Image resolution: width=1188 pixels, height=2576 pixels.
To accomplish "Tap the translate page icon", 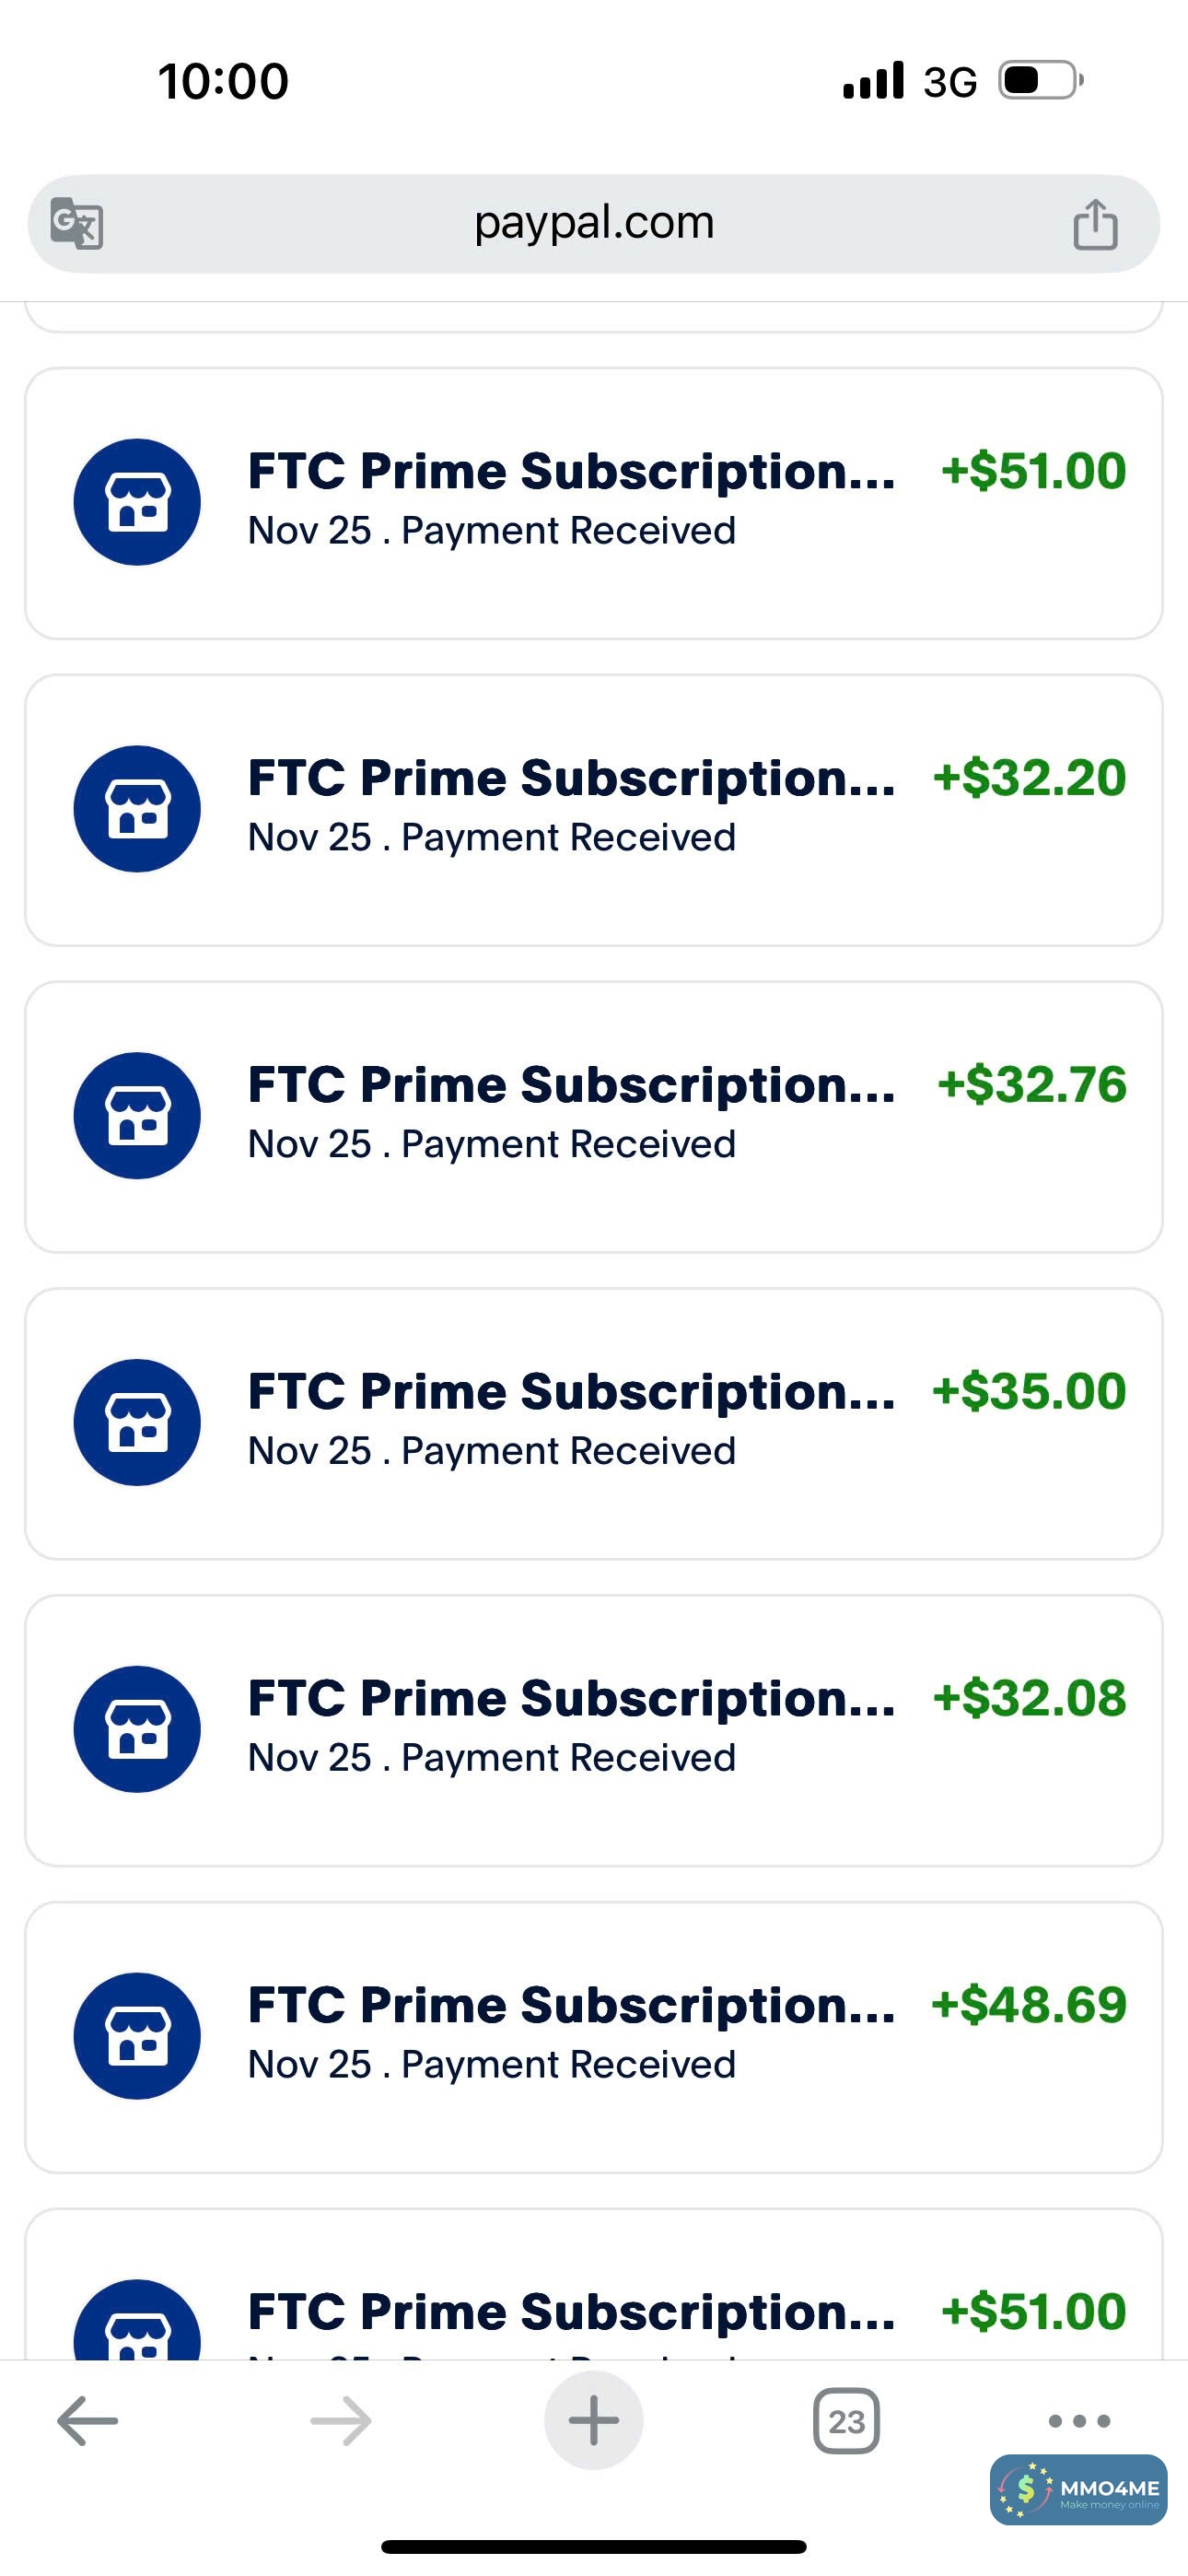I will click(77, 223).
